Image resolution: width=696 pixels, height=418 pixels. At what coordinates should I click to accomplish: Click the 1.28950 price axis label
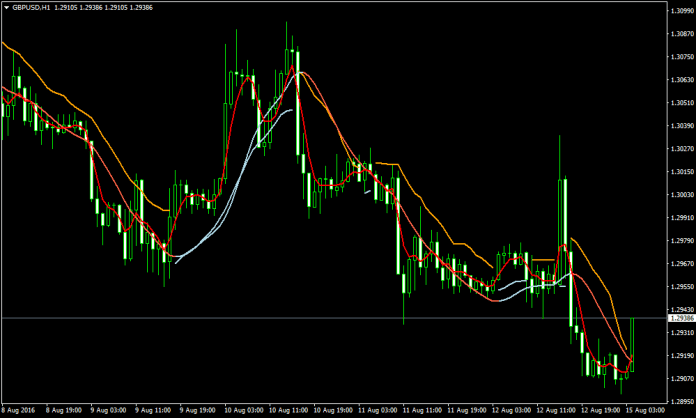(x=680, y=401)
